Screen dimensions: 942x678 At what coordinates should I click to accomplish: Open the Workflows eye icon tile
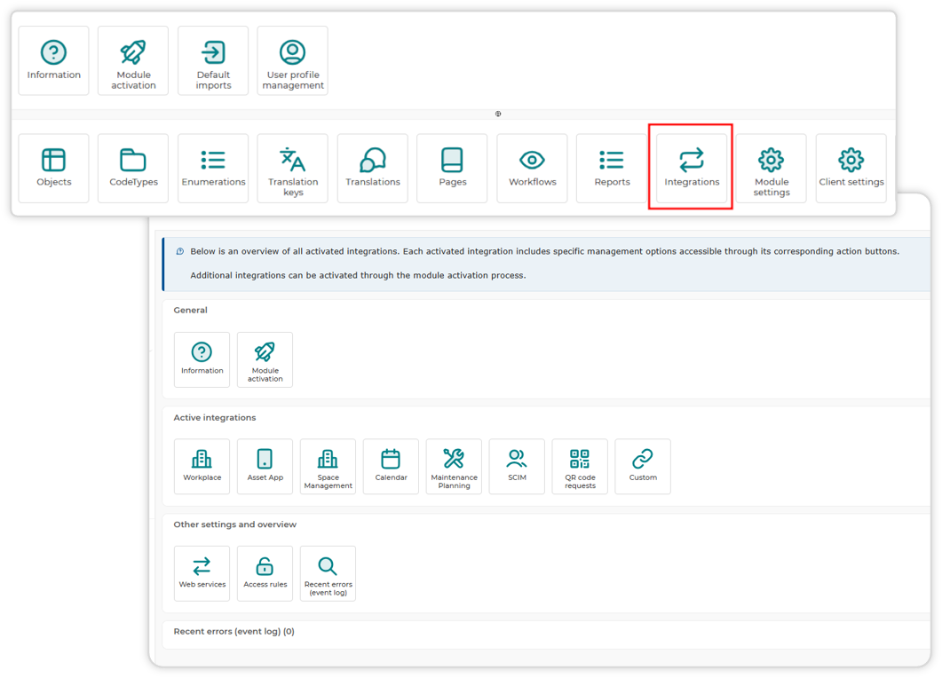(x=532, y=168)
